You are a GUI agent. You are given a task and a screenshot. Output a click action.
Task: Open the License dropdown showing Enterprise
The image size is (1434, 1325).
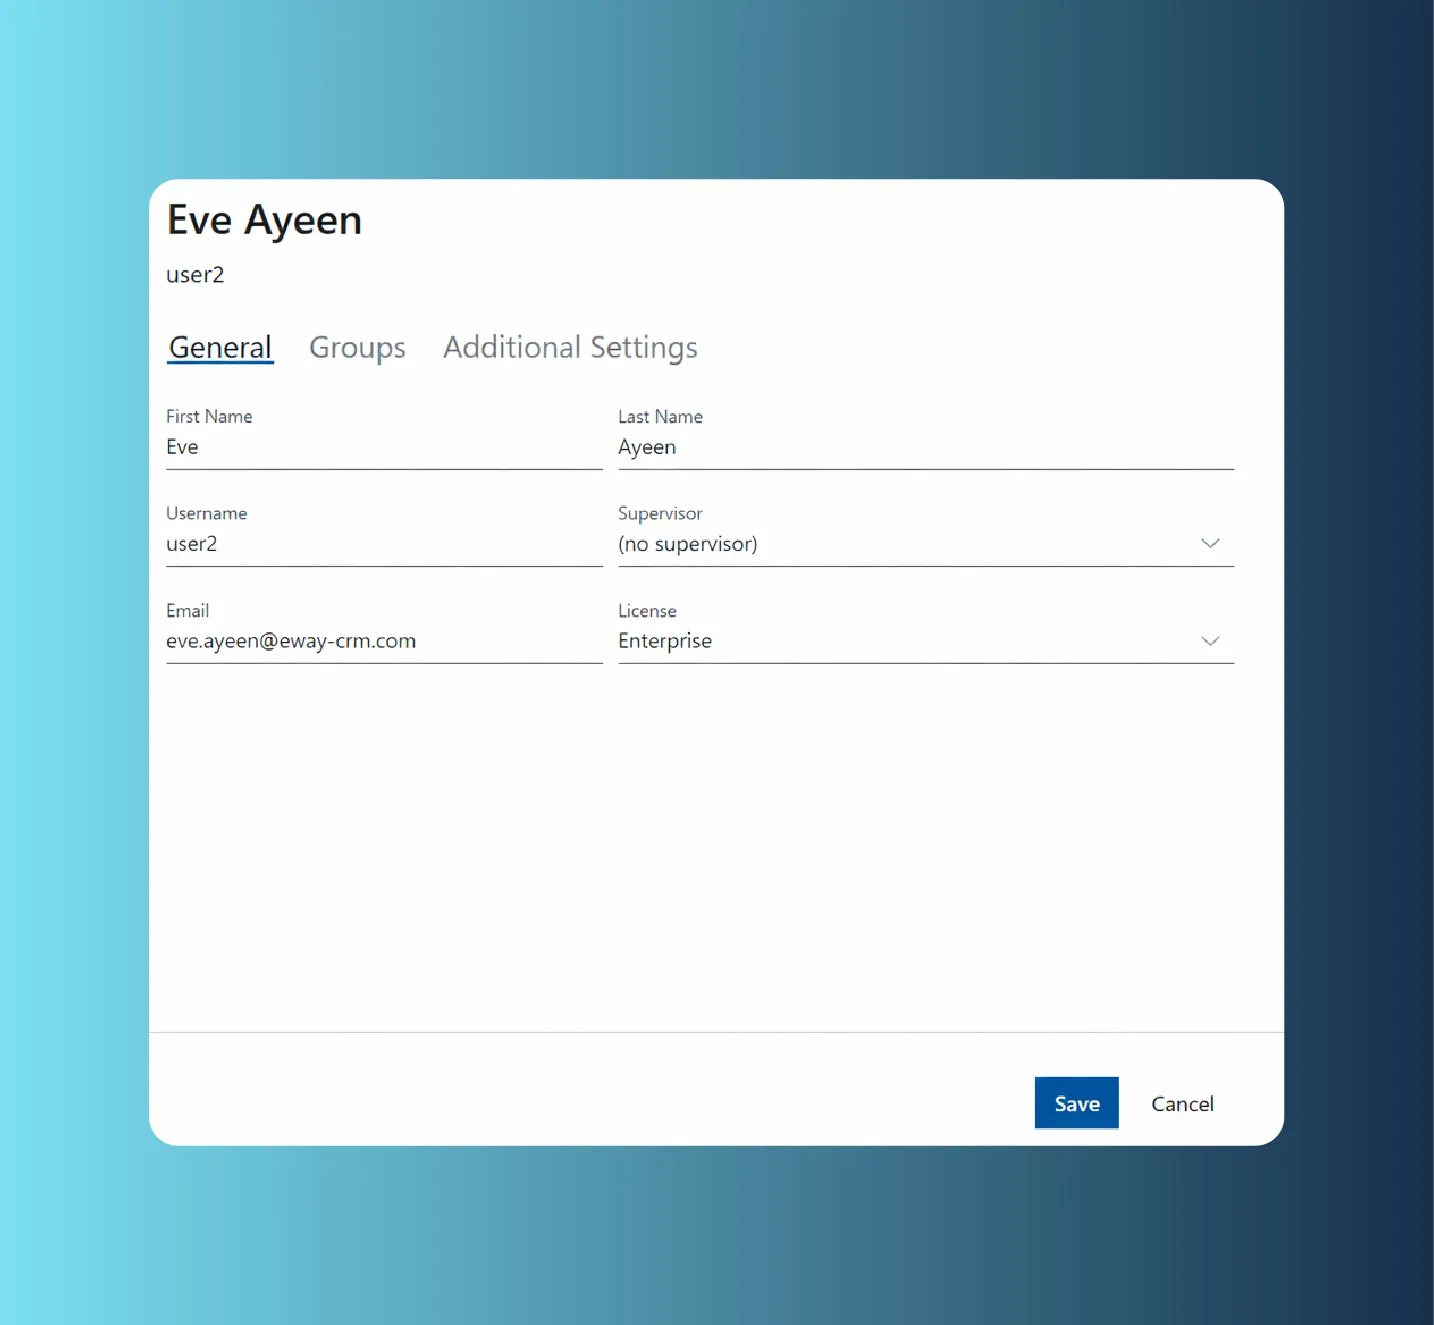926,641
